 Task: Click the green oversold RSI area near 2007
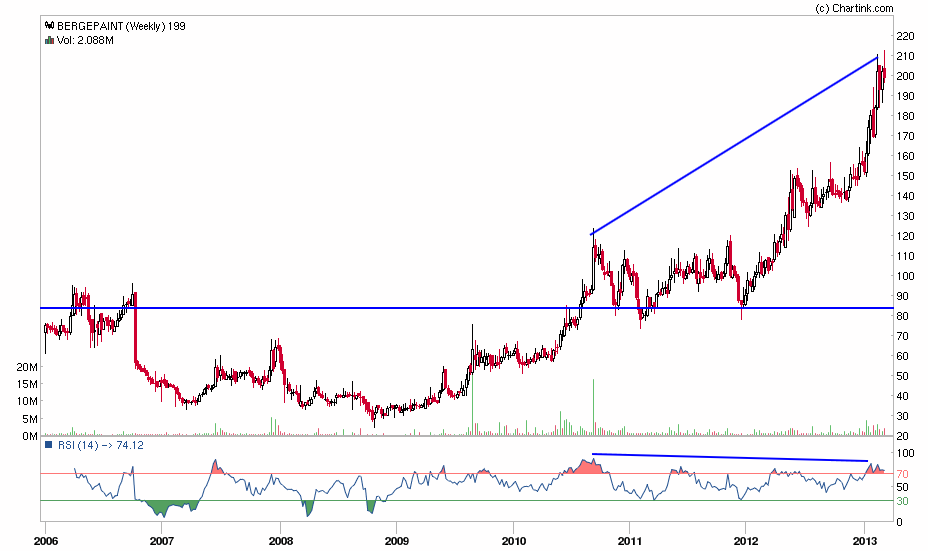166,507
